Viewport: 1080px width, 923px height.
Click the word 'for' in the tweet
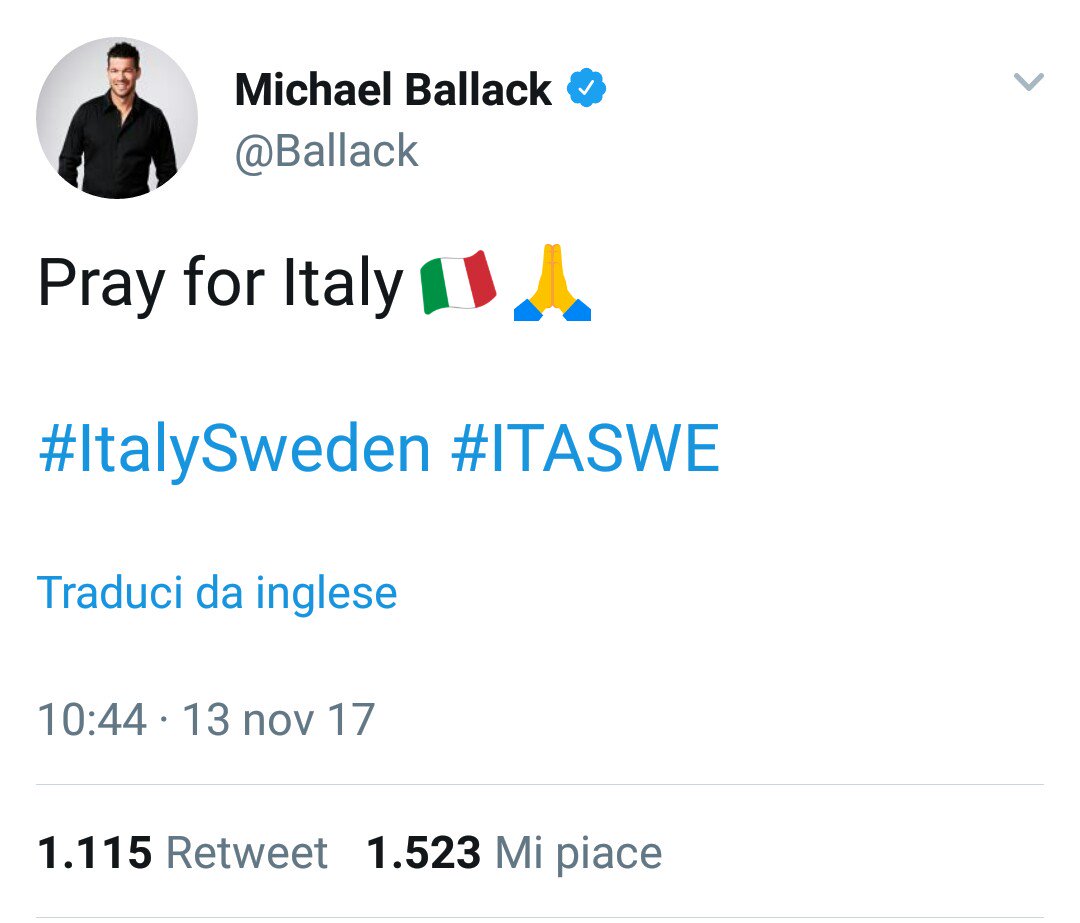(x=225, y=284)
